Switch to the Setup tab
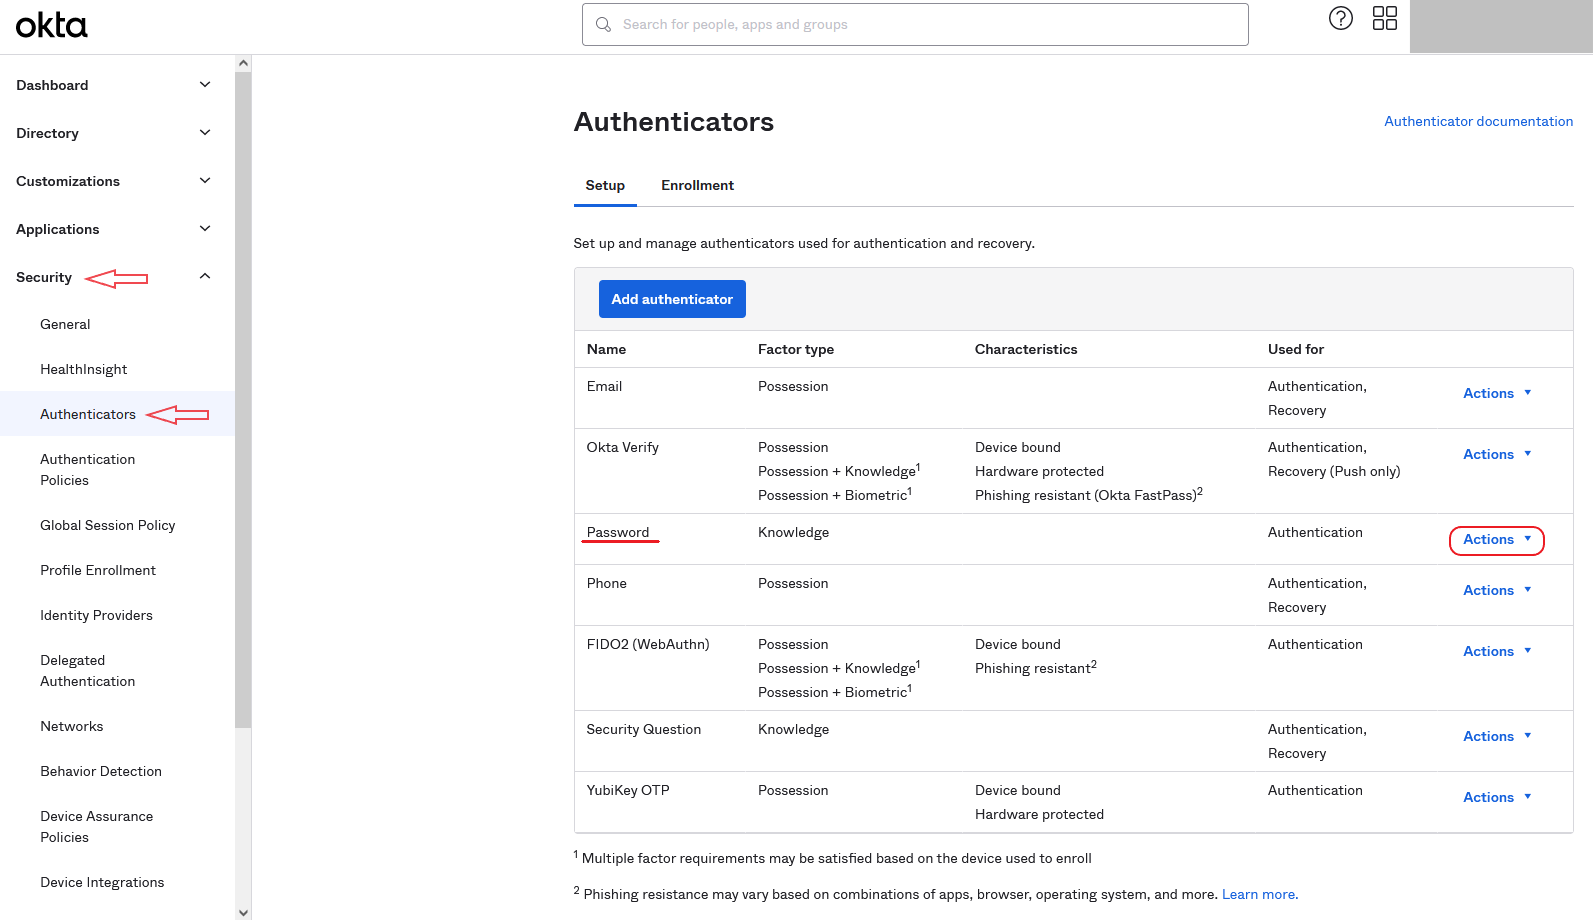 [x=605, y=186]
